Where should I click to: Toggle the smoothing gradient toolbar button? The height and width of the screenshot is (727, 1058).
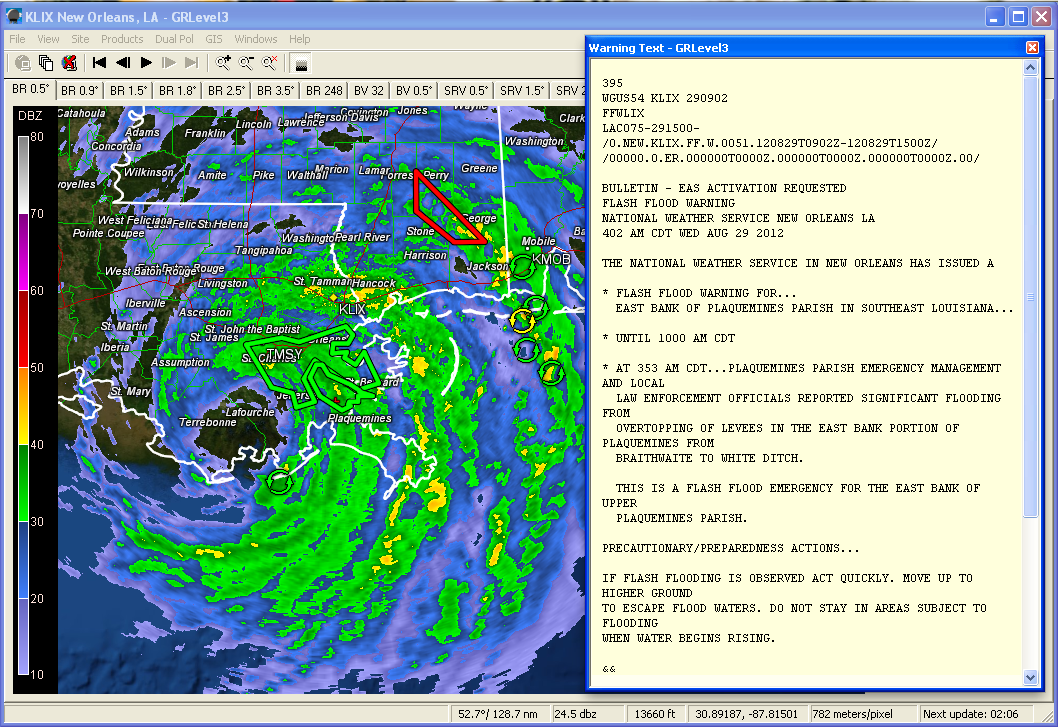click(x=301, y=63)
